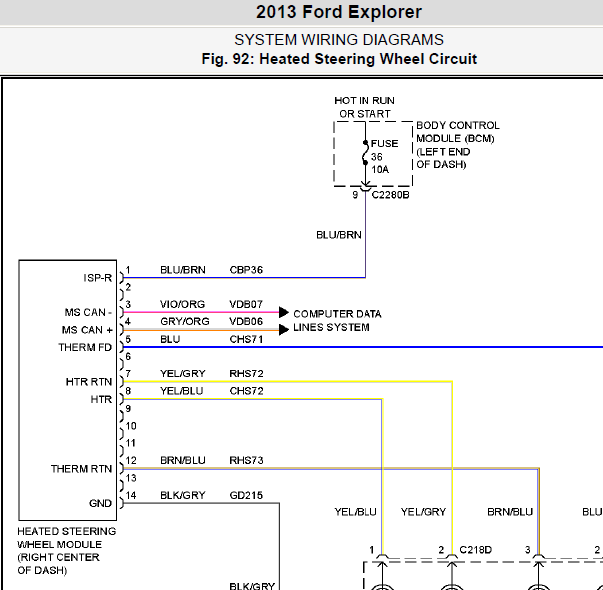Screen dimensions: 603x590
Task: Click BLK/GRY label on the pin 14 row
Action: 183,495
